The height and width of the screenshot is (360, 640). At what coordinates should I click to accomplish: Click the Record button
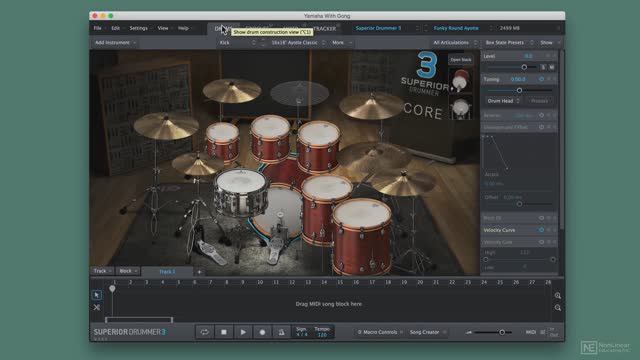[x=262, y=332]
